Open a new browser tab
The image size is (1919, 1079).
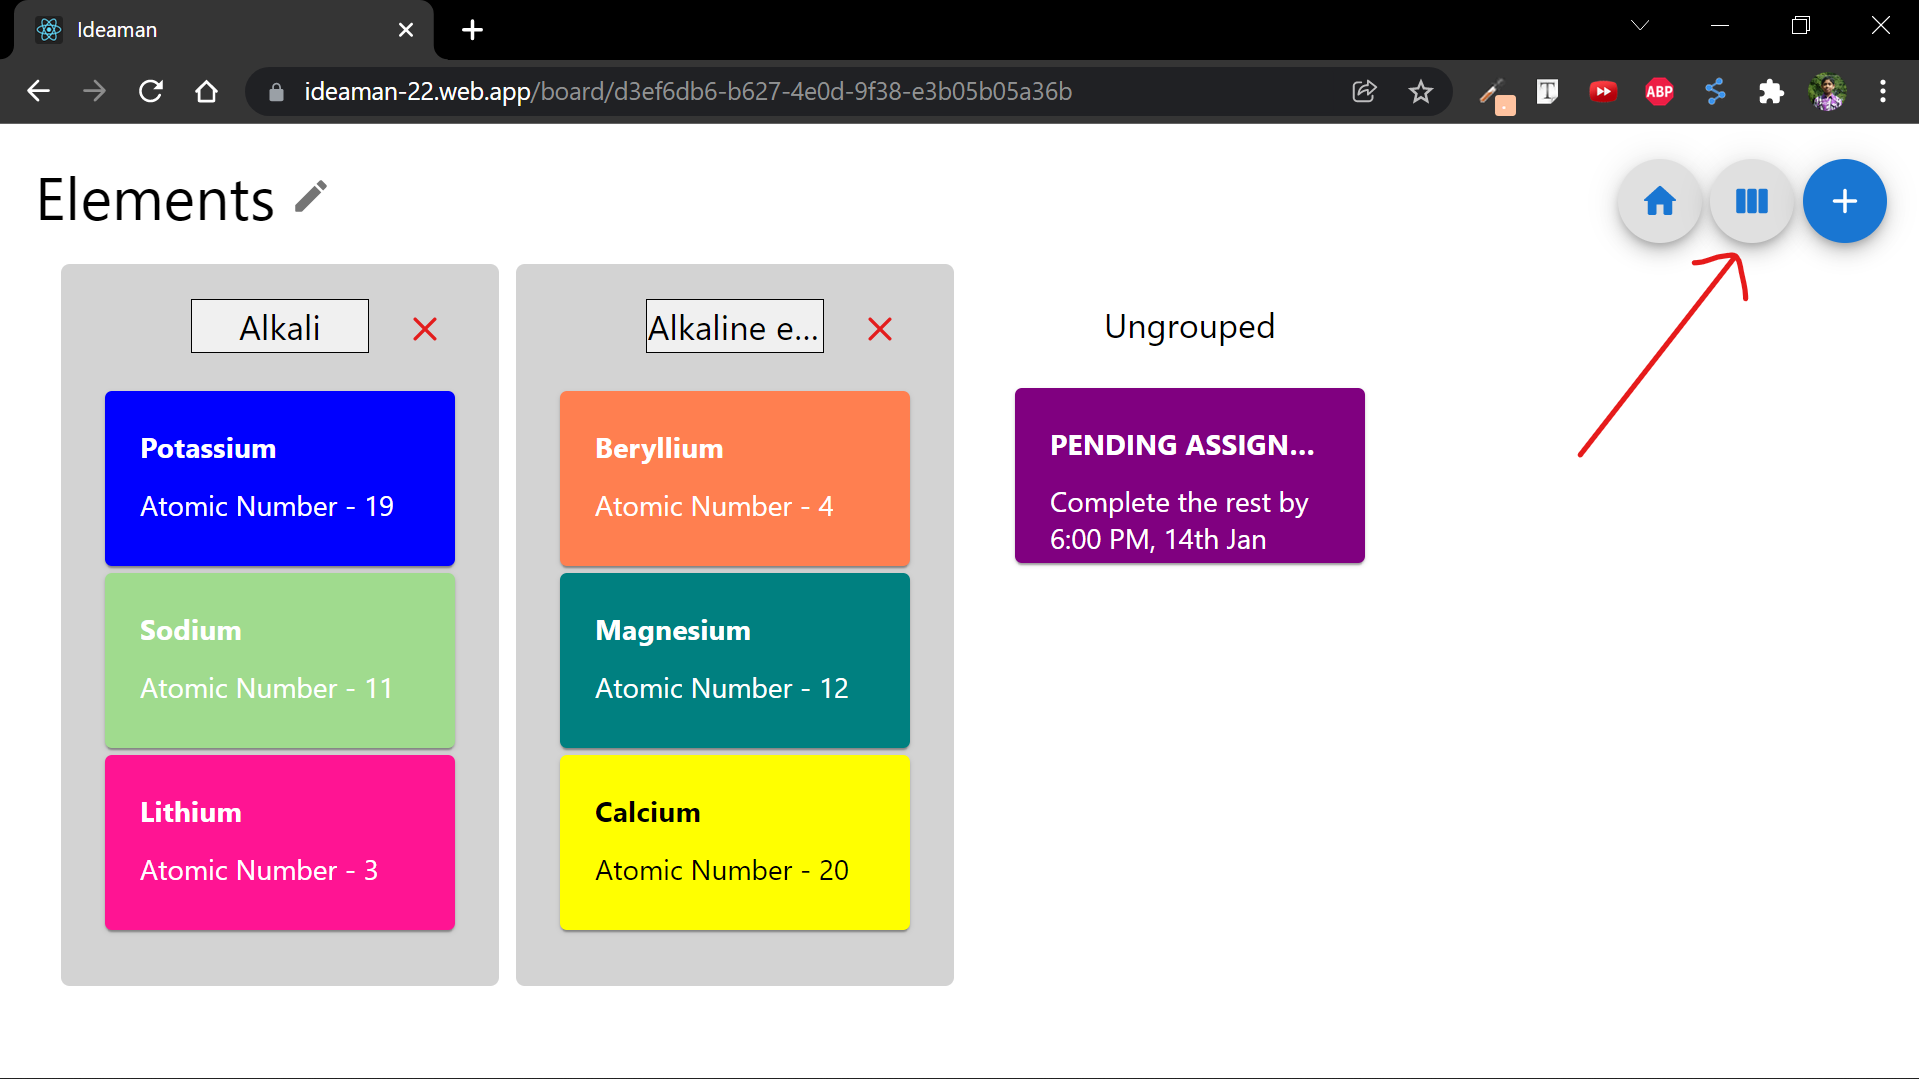tap(472, 30)
